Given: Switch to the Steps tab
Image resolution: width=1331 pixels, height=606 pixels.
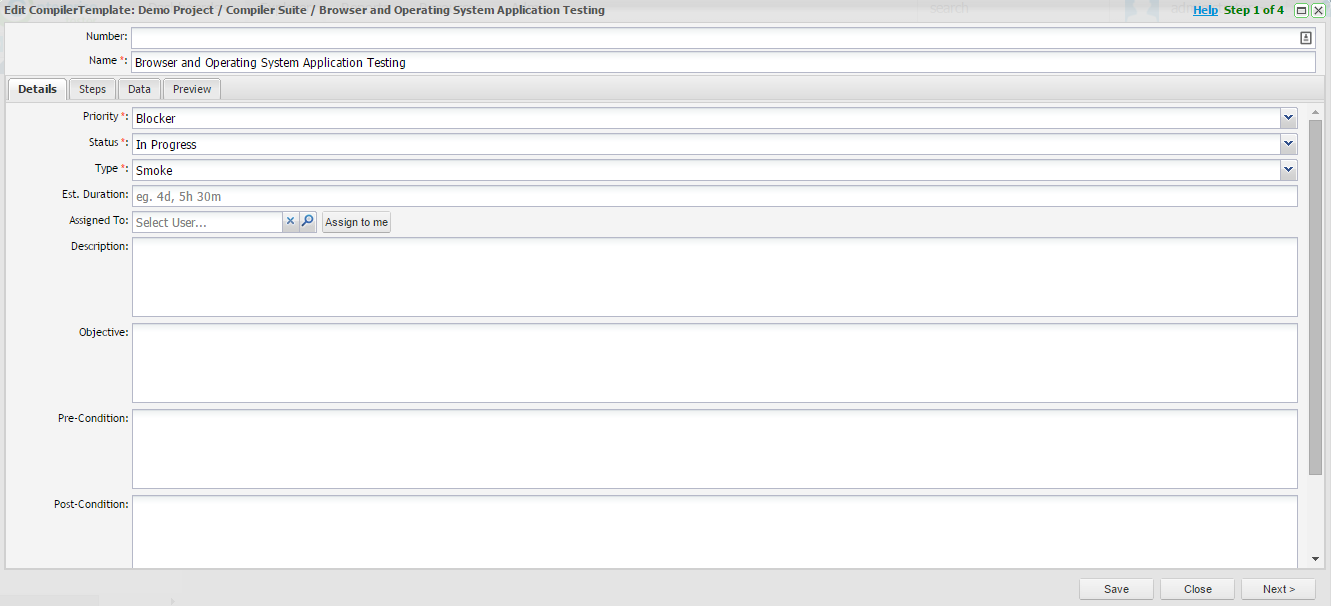Looking at the screenshot, I should click(92, 89).
